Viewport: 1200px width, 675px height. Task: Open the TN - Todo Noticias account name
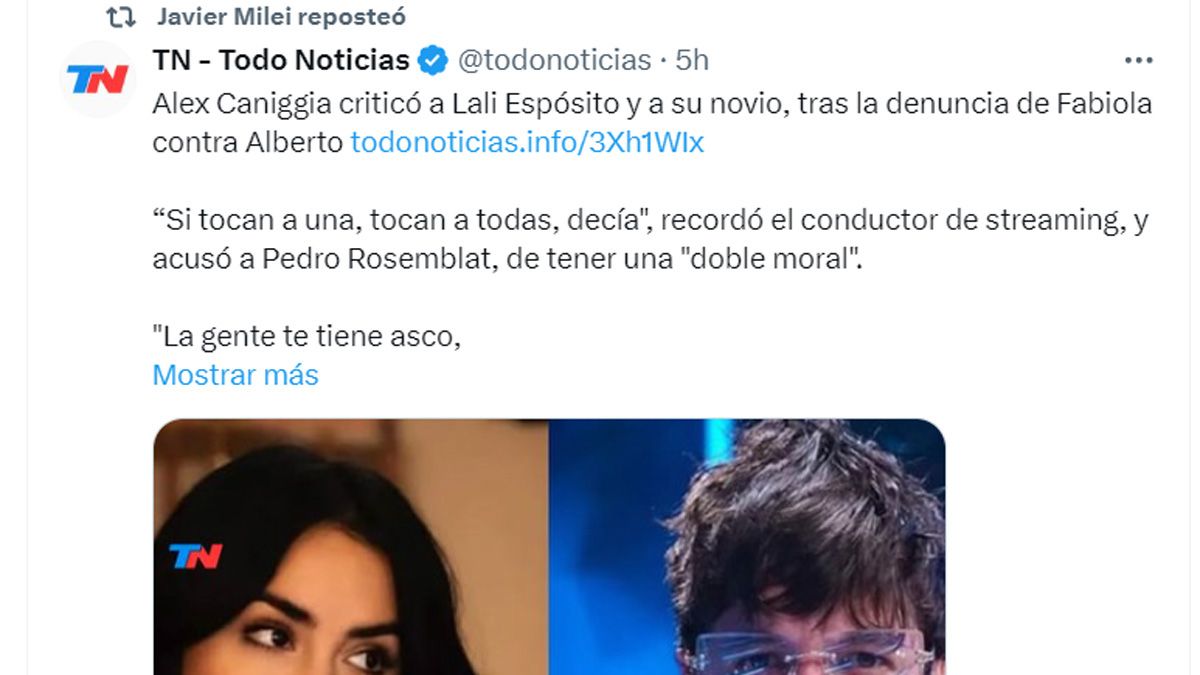click(x=281, y=60)
